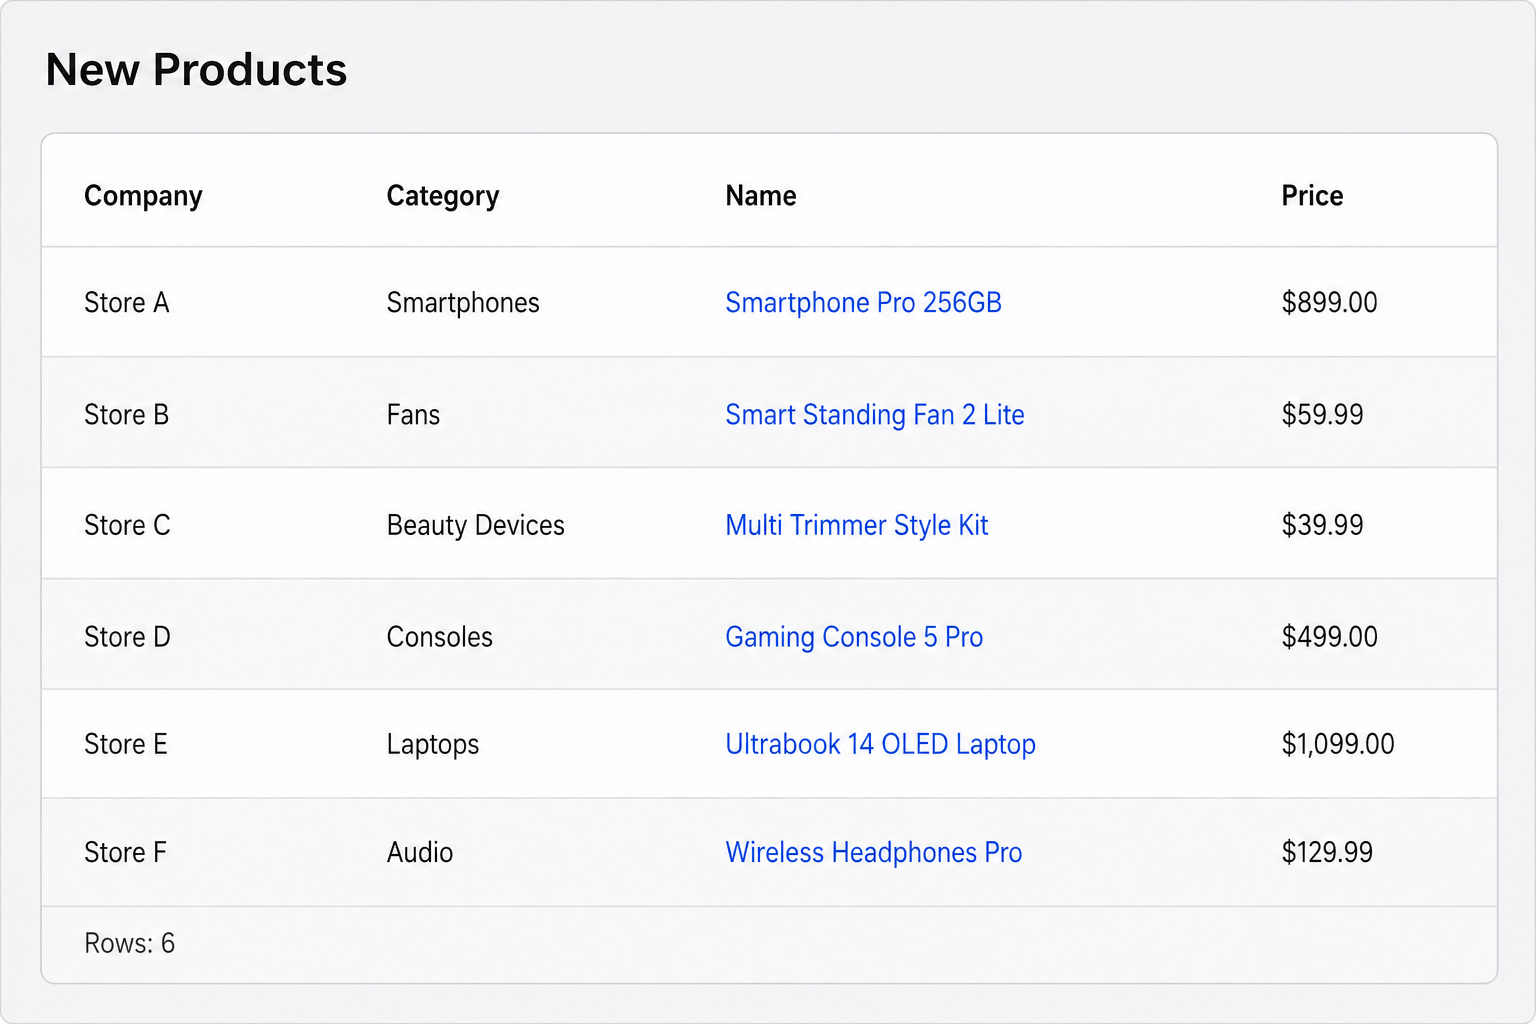This screenshot has width=1536, height=1024.
Task: Select the $39.99 price
Action: (1322, 526)
